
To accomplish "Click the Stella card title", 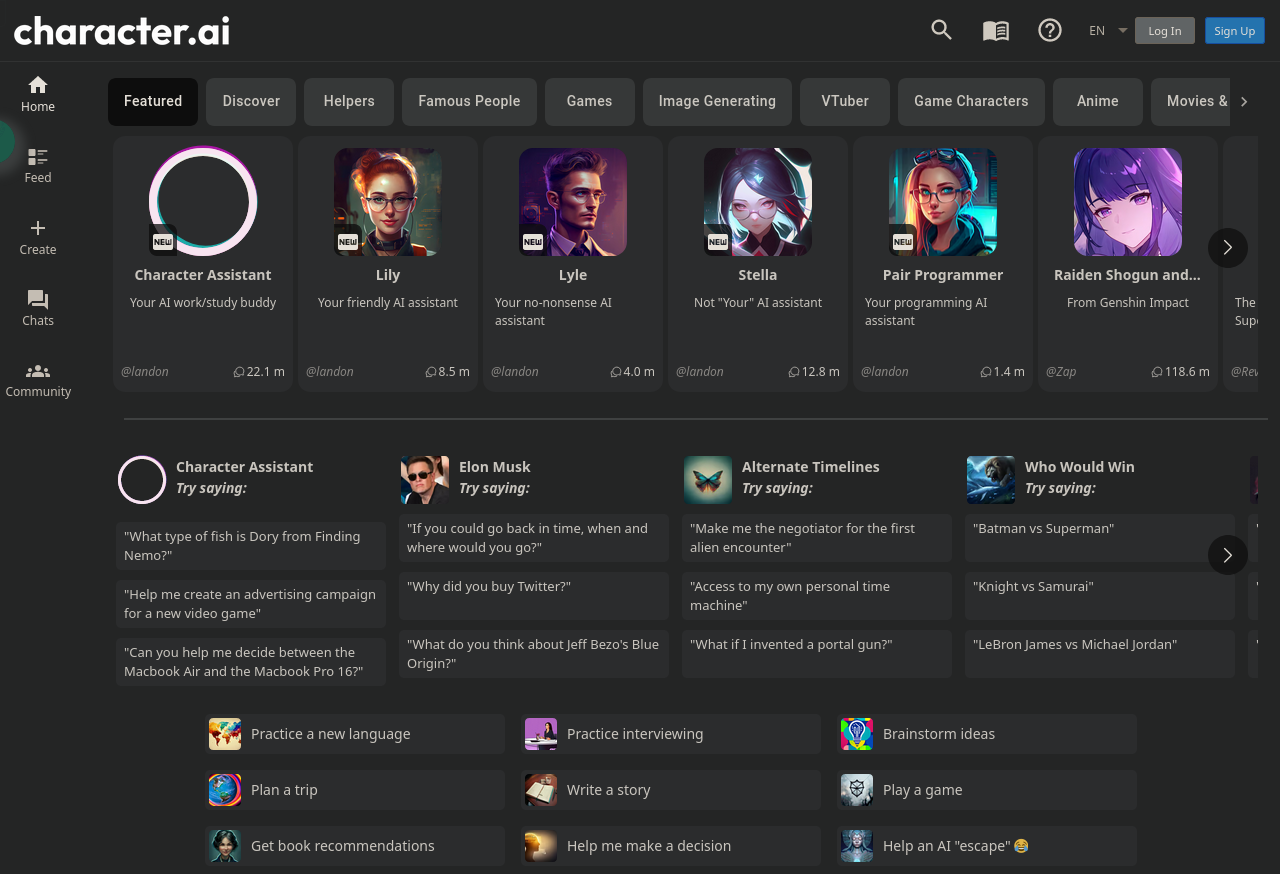I will (x=758, y=275).
